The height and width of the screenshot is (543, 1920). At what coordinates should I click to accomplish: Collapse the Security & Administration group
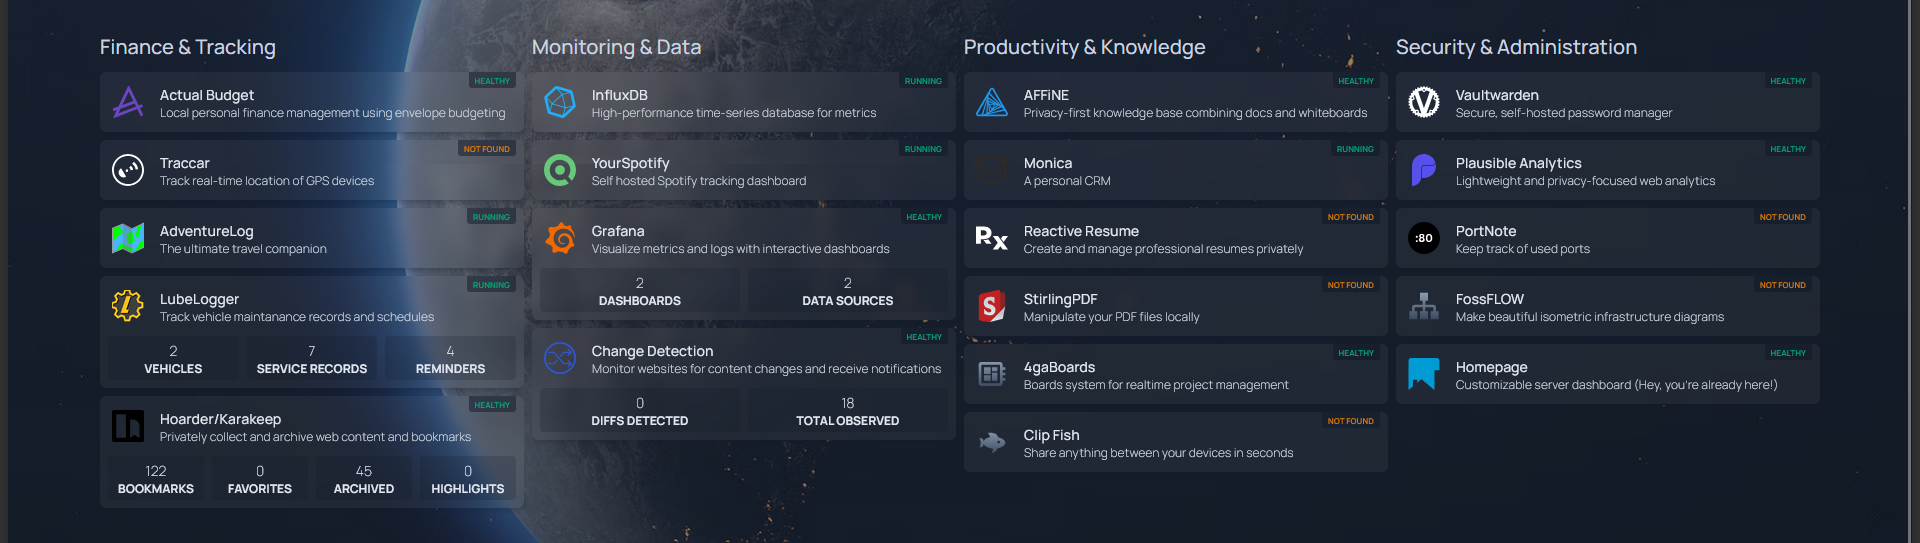[x=1517, y=47]
